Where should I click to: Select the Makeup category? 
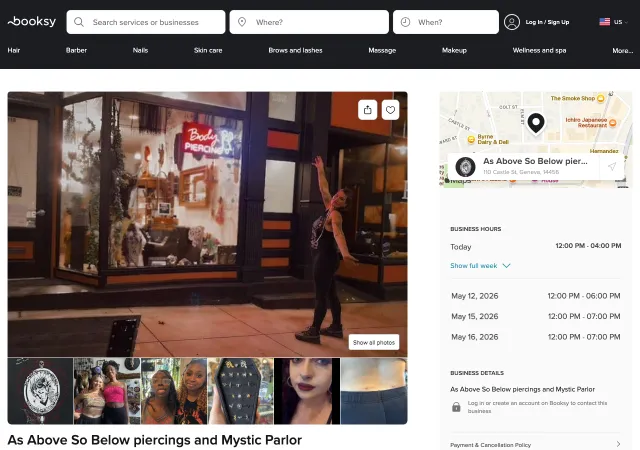[x=454, y=50]
